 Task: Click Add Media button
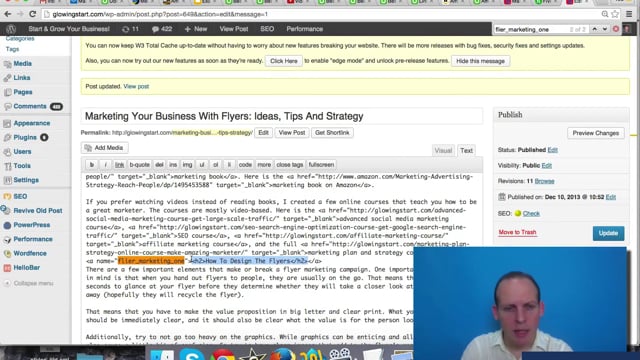pos(104,148)
